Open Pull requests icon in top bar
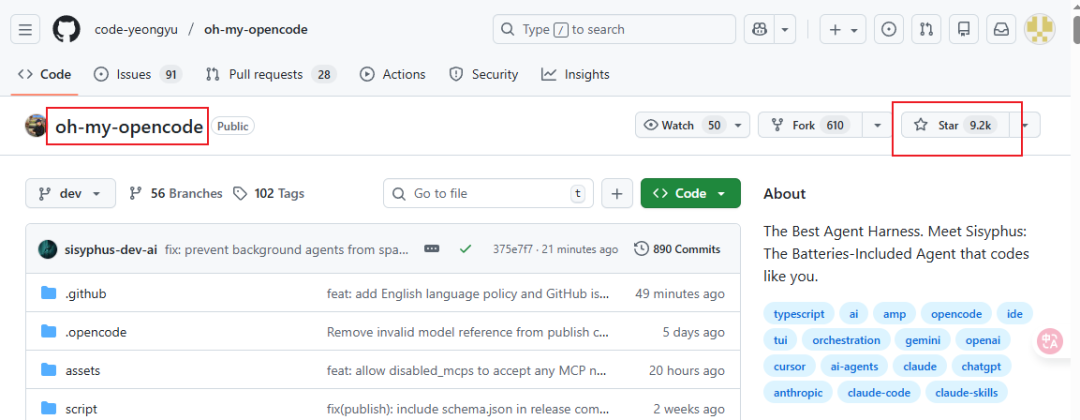The width and height of the screenshot is (1080, 420). (926, 30)
